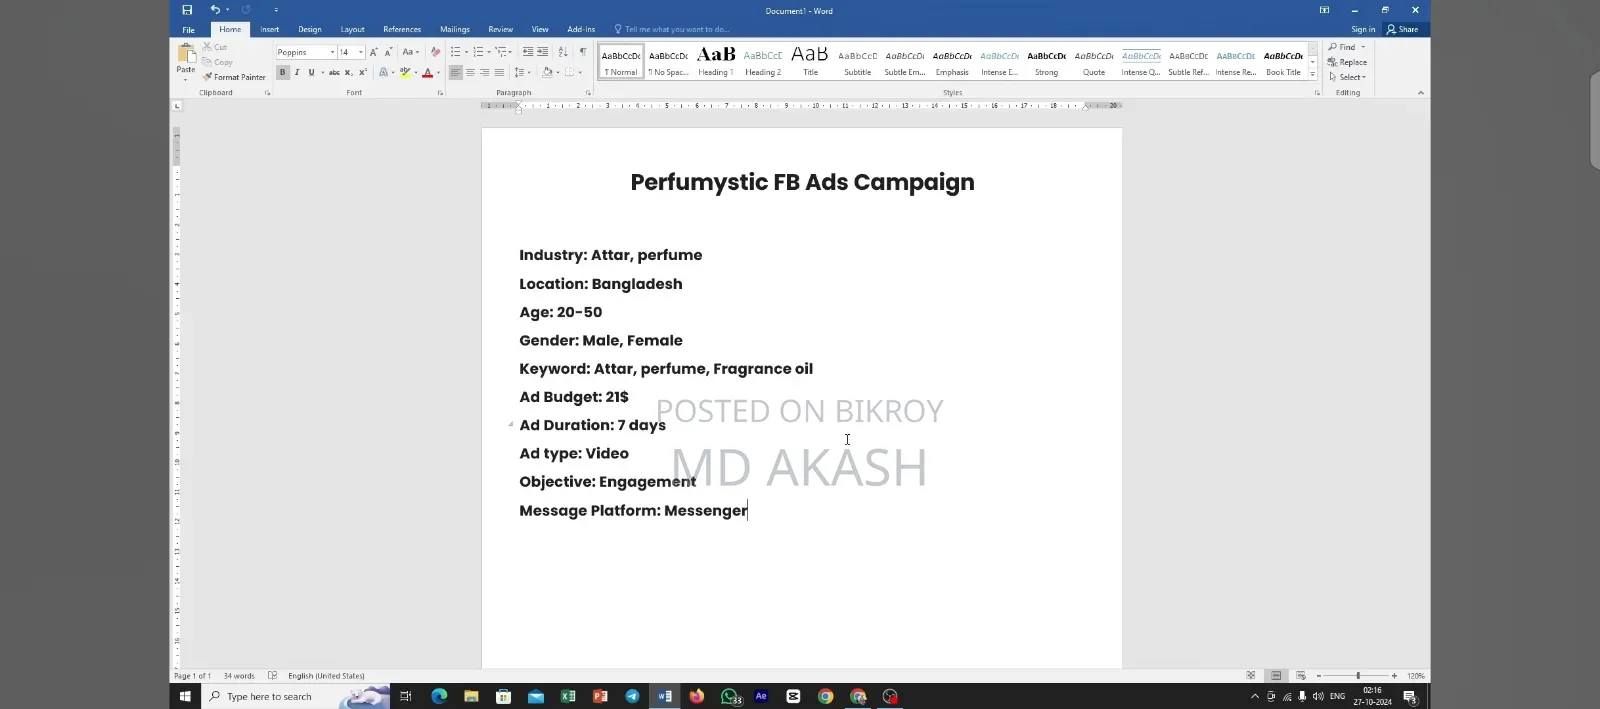Increase font size with Grow Font

(374, 52)
